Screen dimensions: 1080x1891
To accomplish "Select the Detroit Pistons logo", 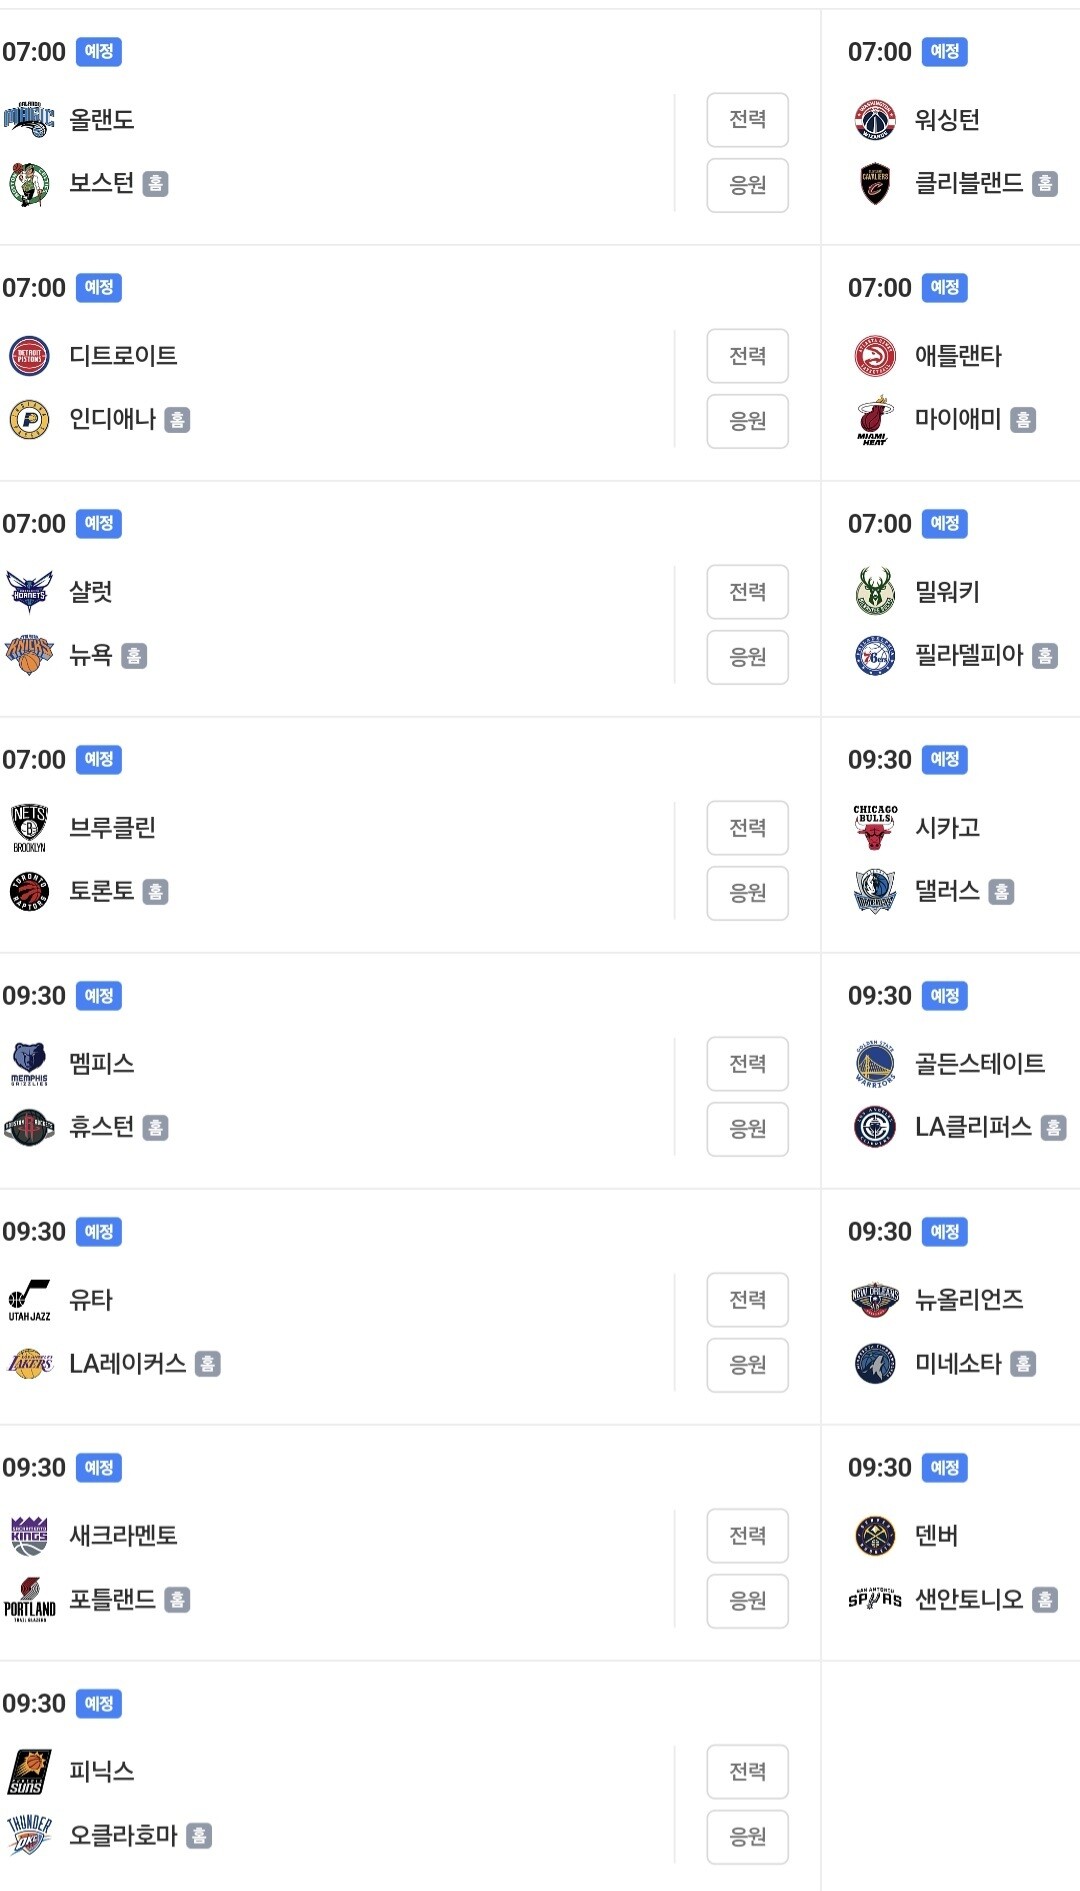I will [29, 356].
